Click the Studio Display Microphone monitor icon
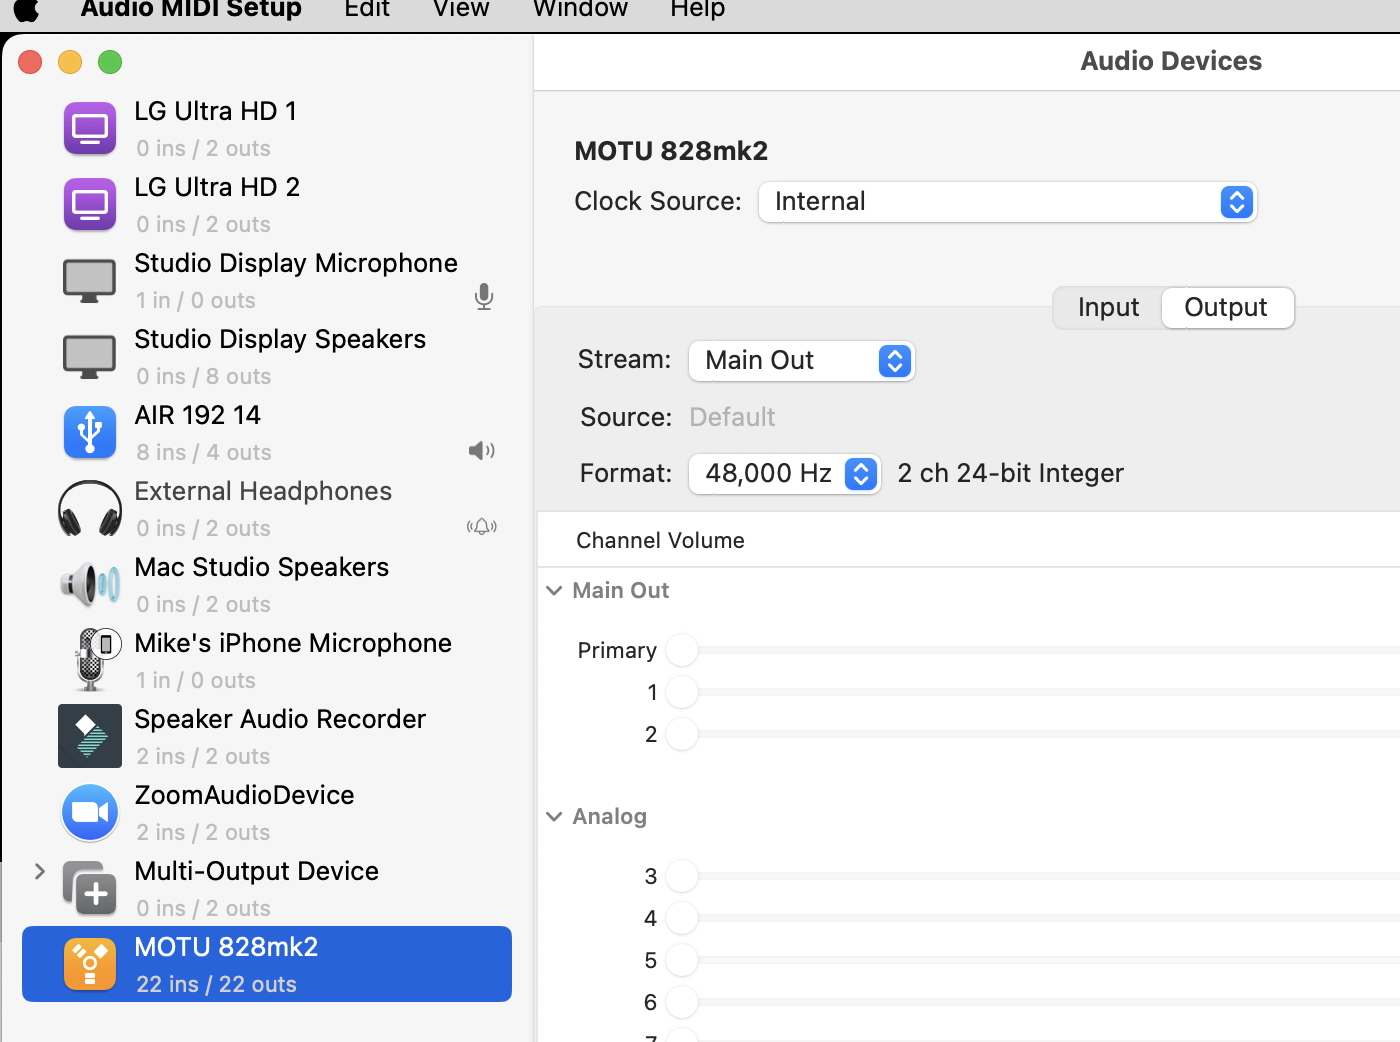The width and height of the screenshot is (1400, 1042). click(90, 281)
